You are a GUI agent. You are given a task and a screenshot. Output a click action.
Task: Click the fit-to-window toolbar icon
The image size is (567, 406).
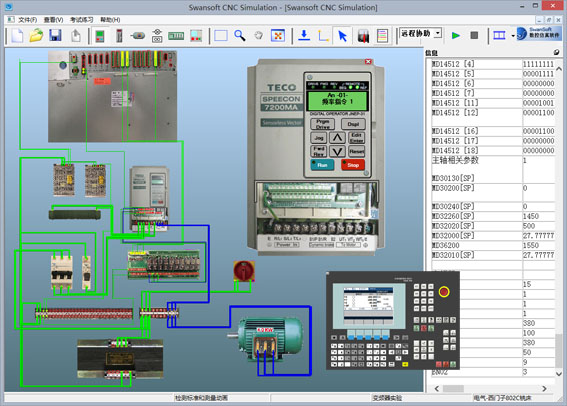tap(278, 35)
